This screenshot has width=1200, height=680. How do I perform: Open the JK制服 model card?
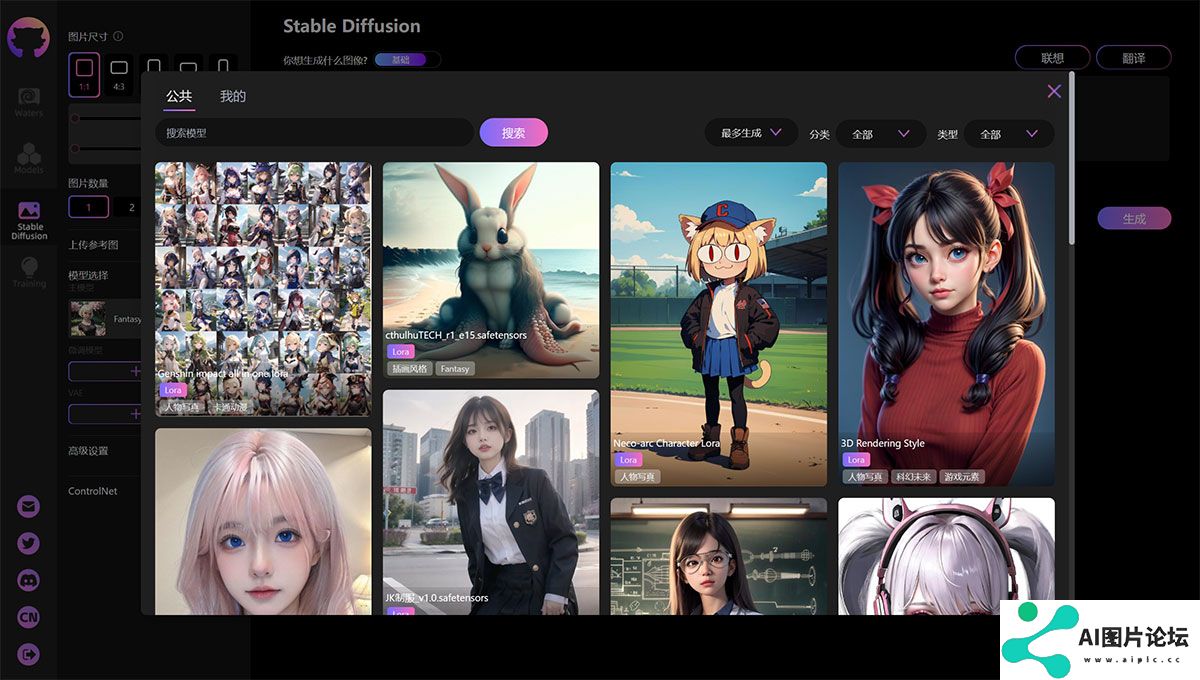491,502
